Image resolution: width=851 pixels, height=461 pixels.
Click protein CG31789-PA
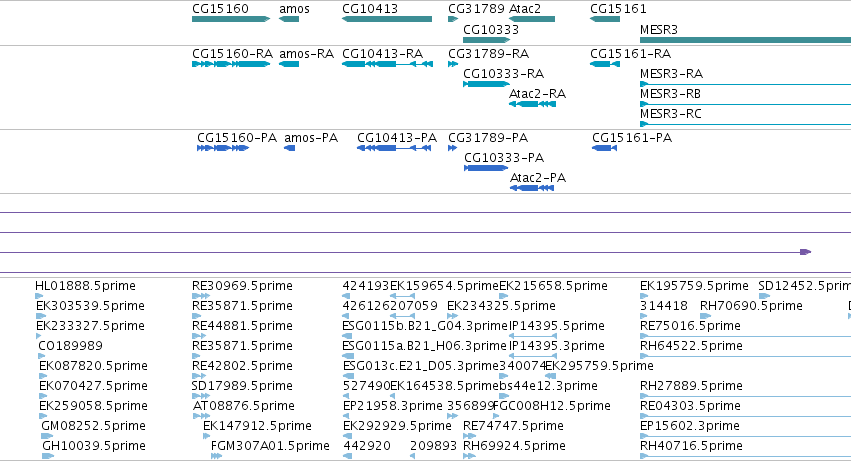488,138
